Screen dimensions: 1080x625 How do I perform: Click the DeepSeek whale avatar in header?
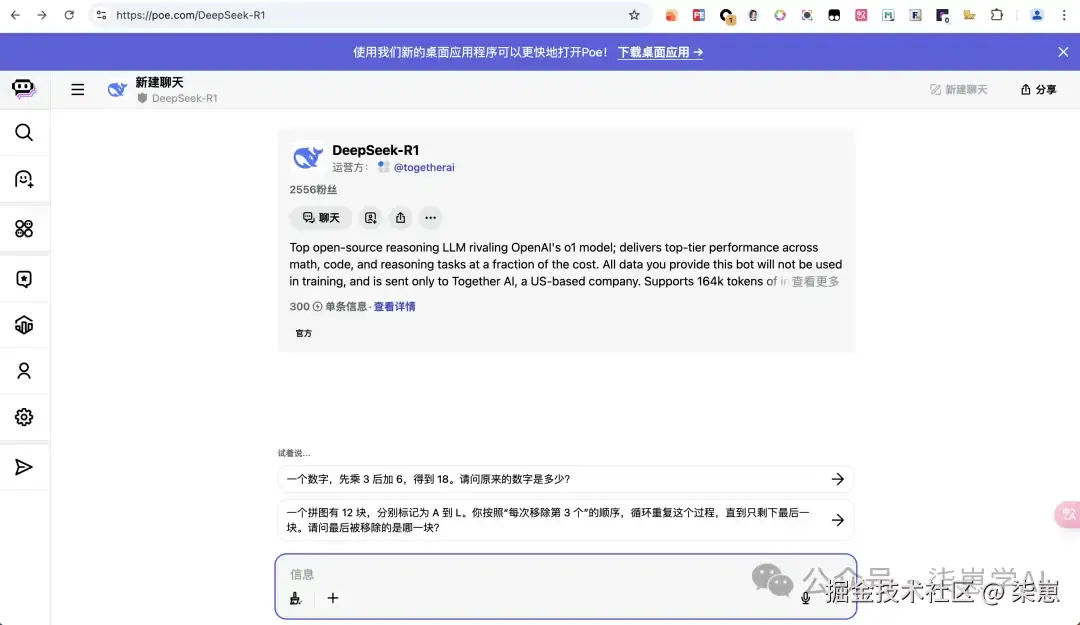(117, 90)
